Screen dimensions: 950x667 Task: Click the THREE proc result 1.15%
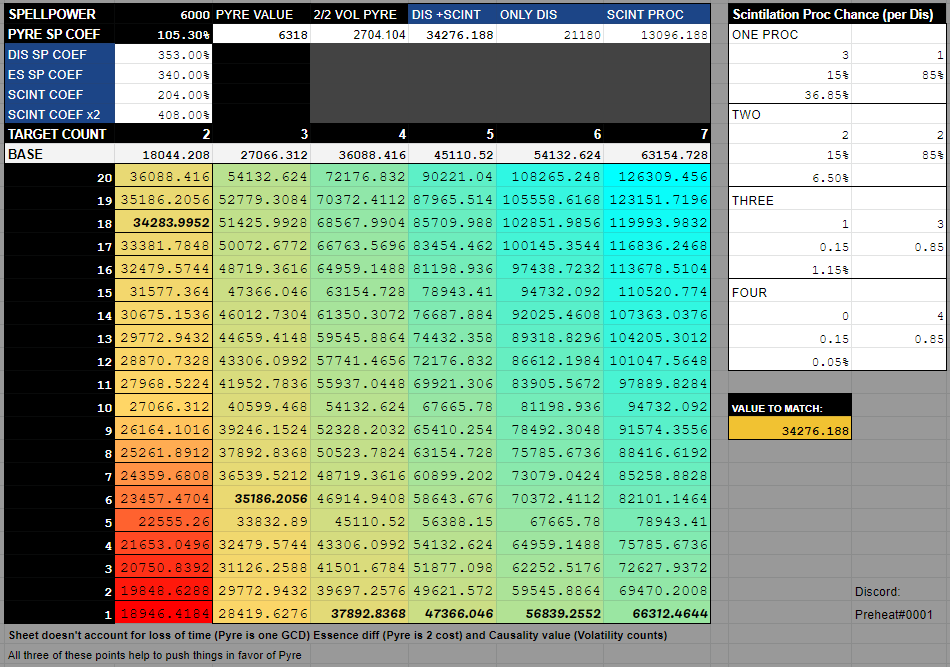[x=790, y=270]
